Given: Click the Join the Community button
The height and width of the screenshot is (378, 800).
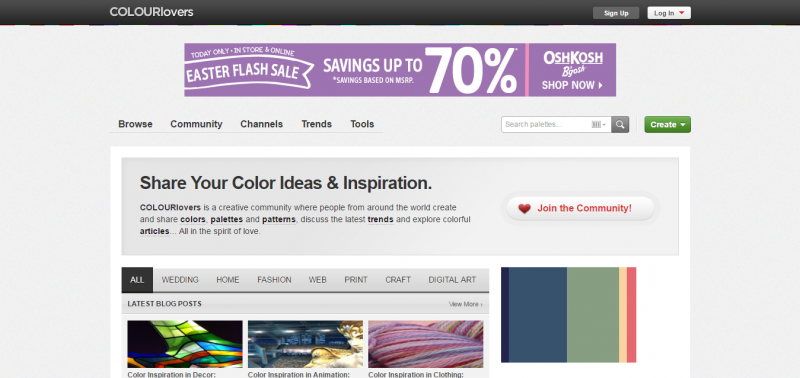Looking at the screenshot, I should coord(580,208).
